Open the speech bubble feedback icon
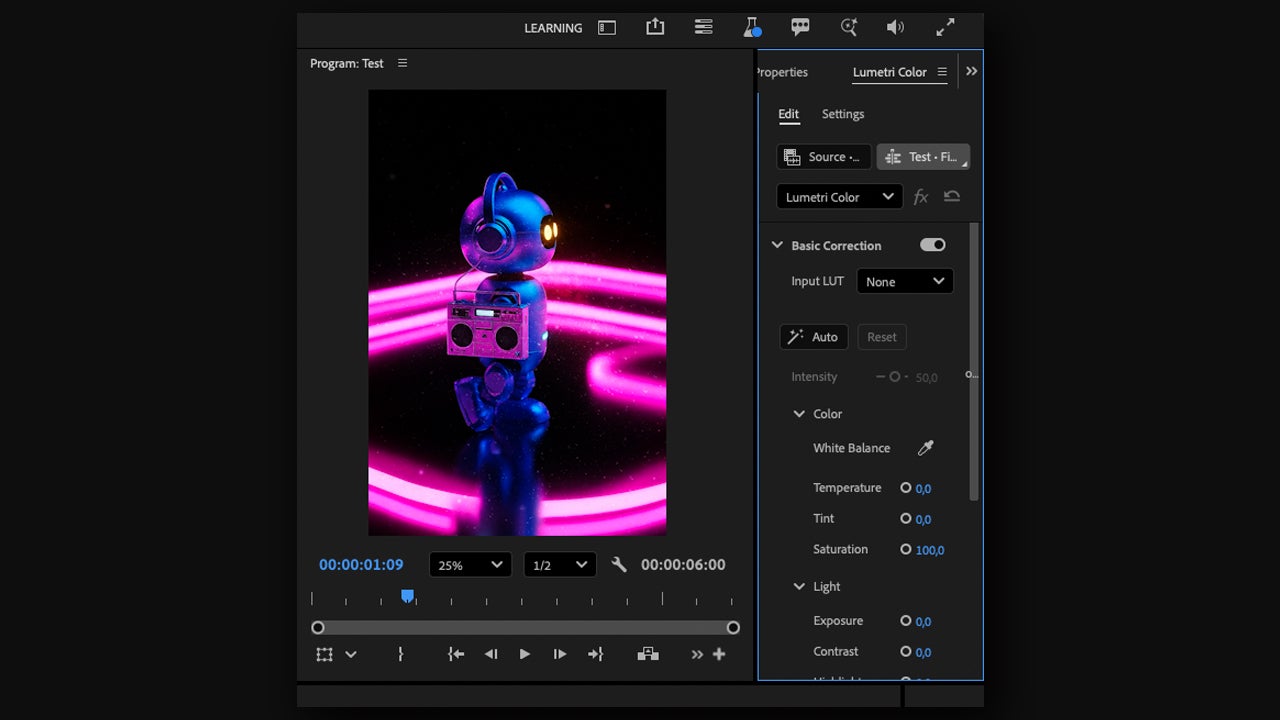1280x720 pixels. [x=800, y=27]
